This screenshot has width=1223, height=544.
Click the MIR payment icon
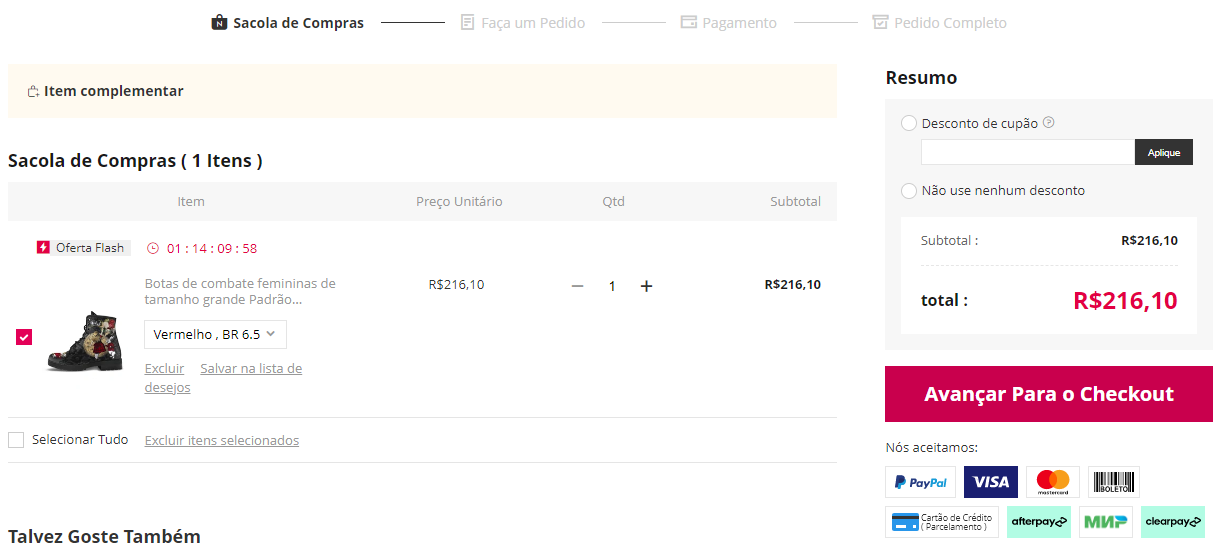1106,521
